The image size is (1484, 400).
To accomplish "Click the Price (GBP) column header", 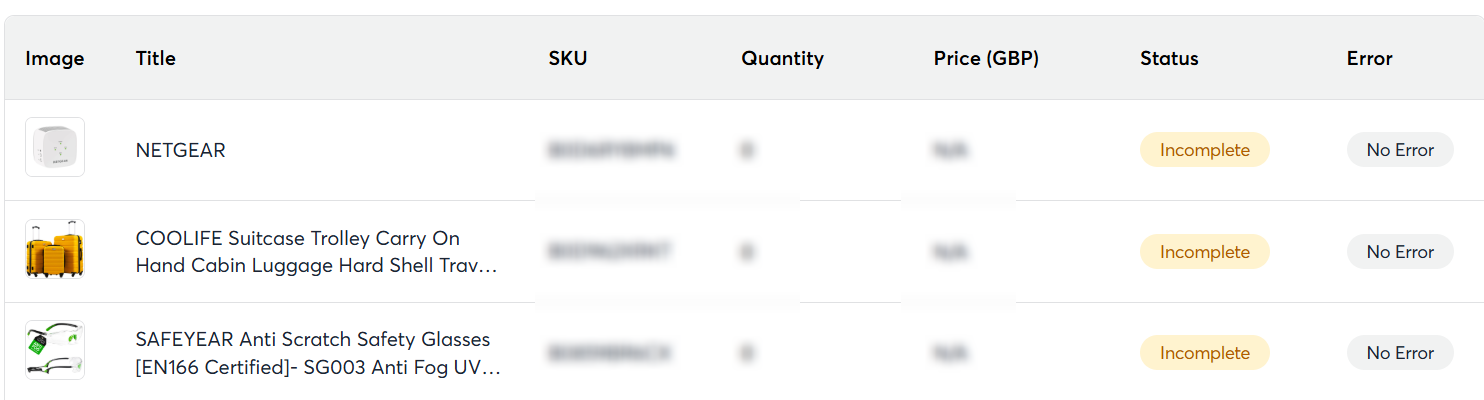I will point(986,58).
